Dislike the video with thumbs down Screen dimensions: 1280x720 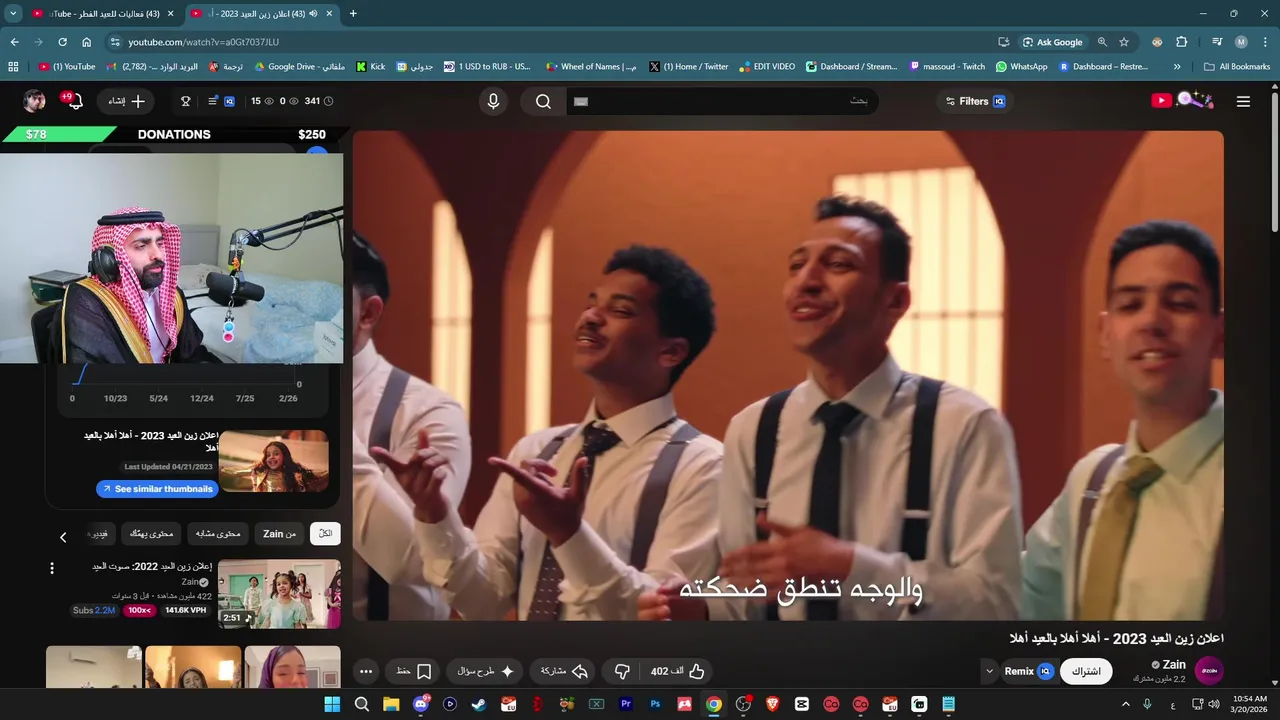[622, 671]
